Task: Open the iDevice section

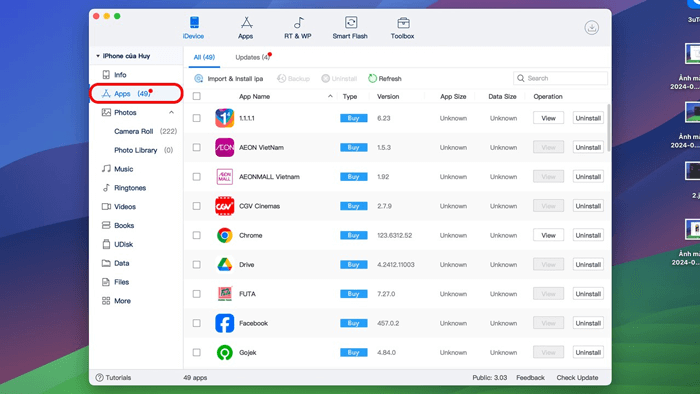Action: 193,28
